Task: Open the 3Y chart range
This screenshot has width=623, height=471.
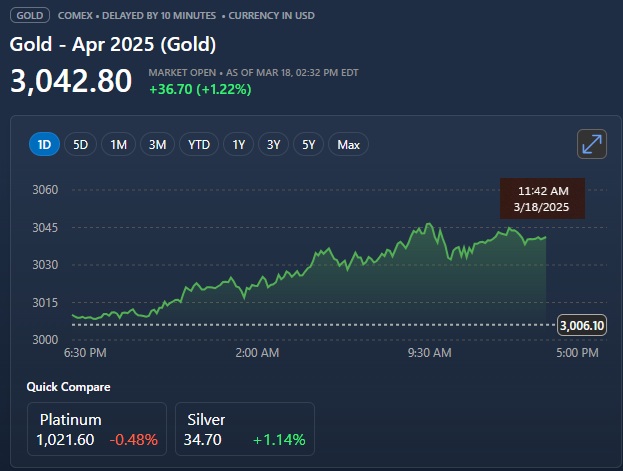Action: [274, 145]
